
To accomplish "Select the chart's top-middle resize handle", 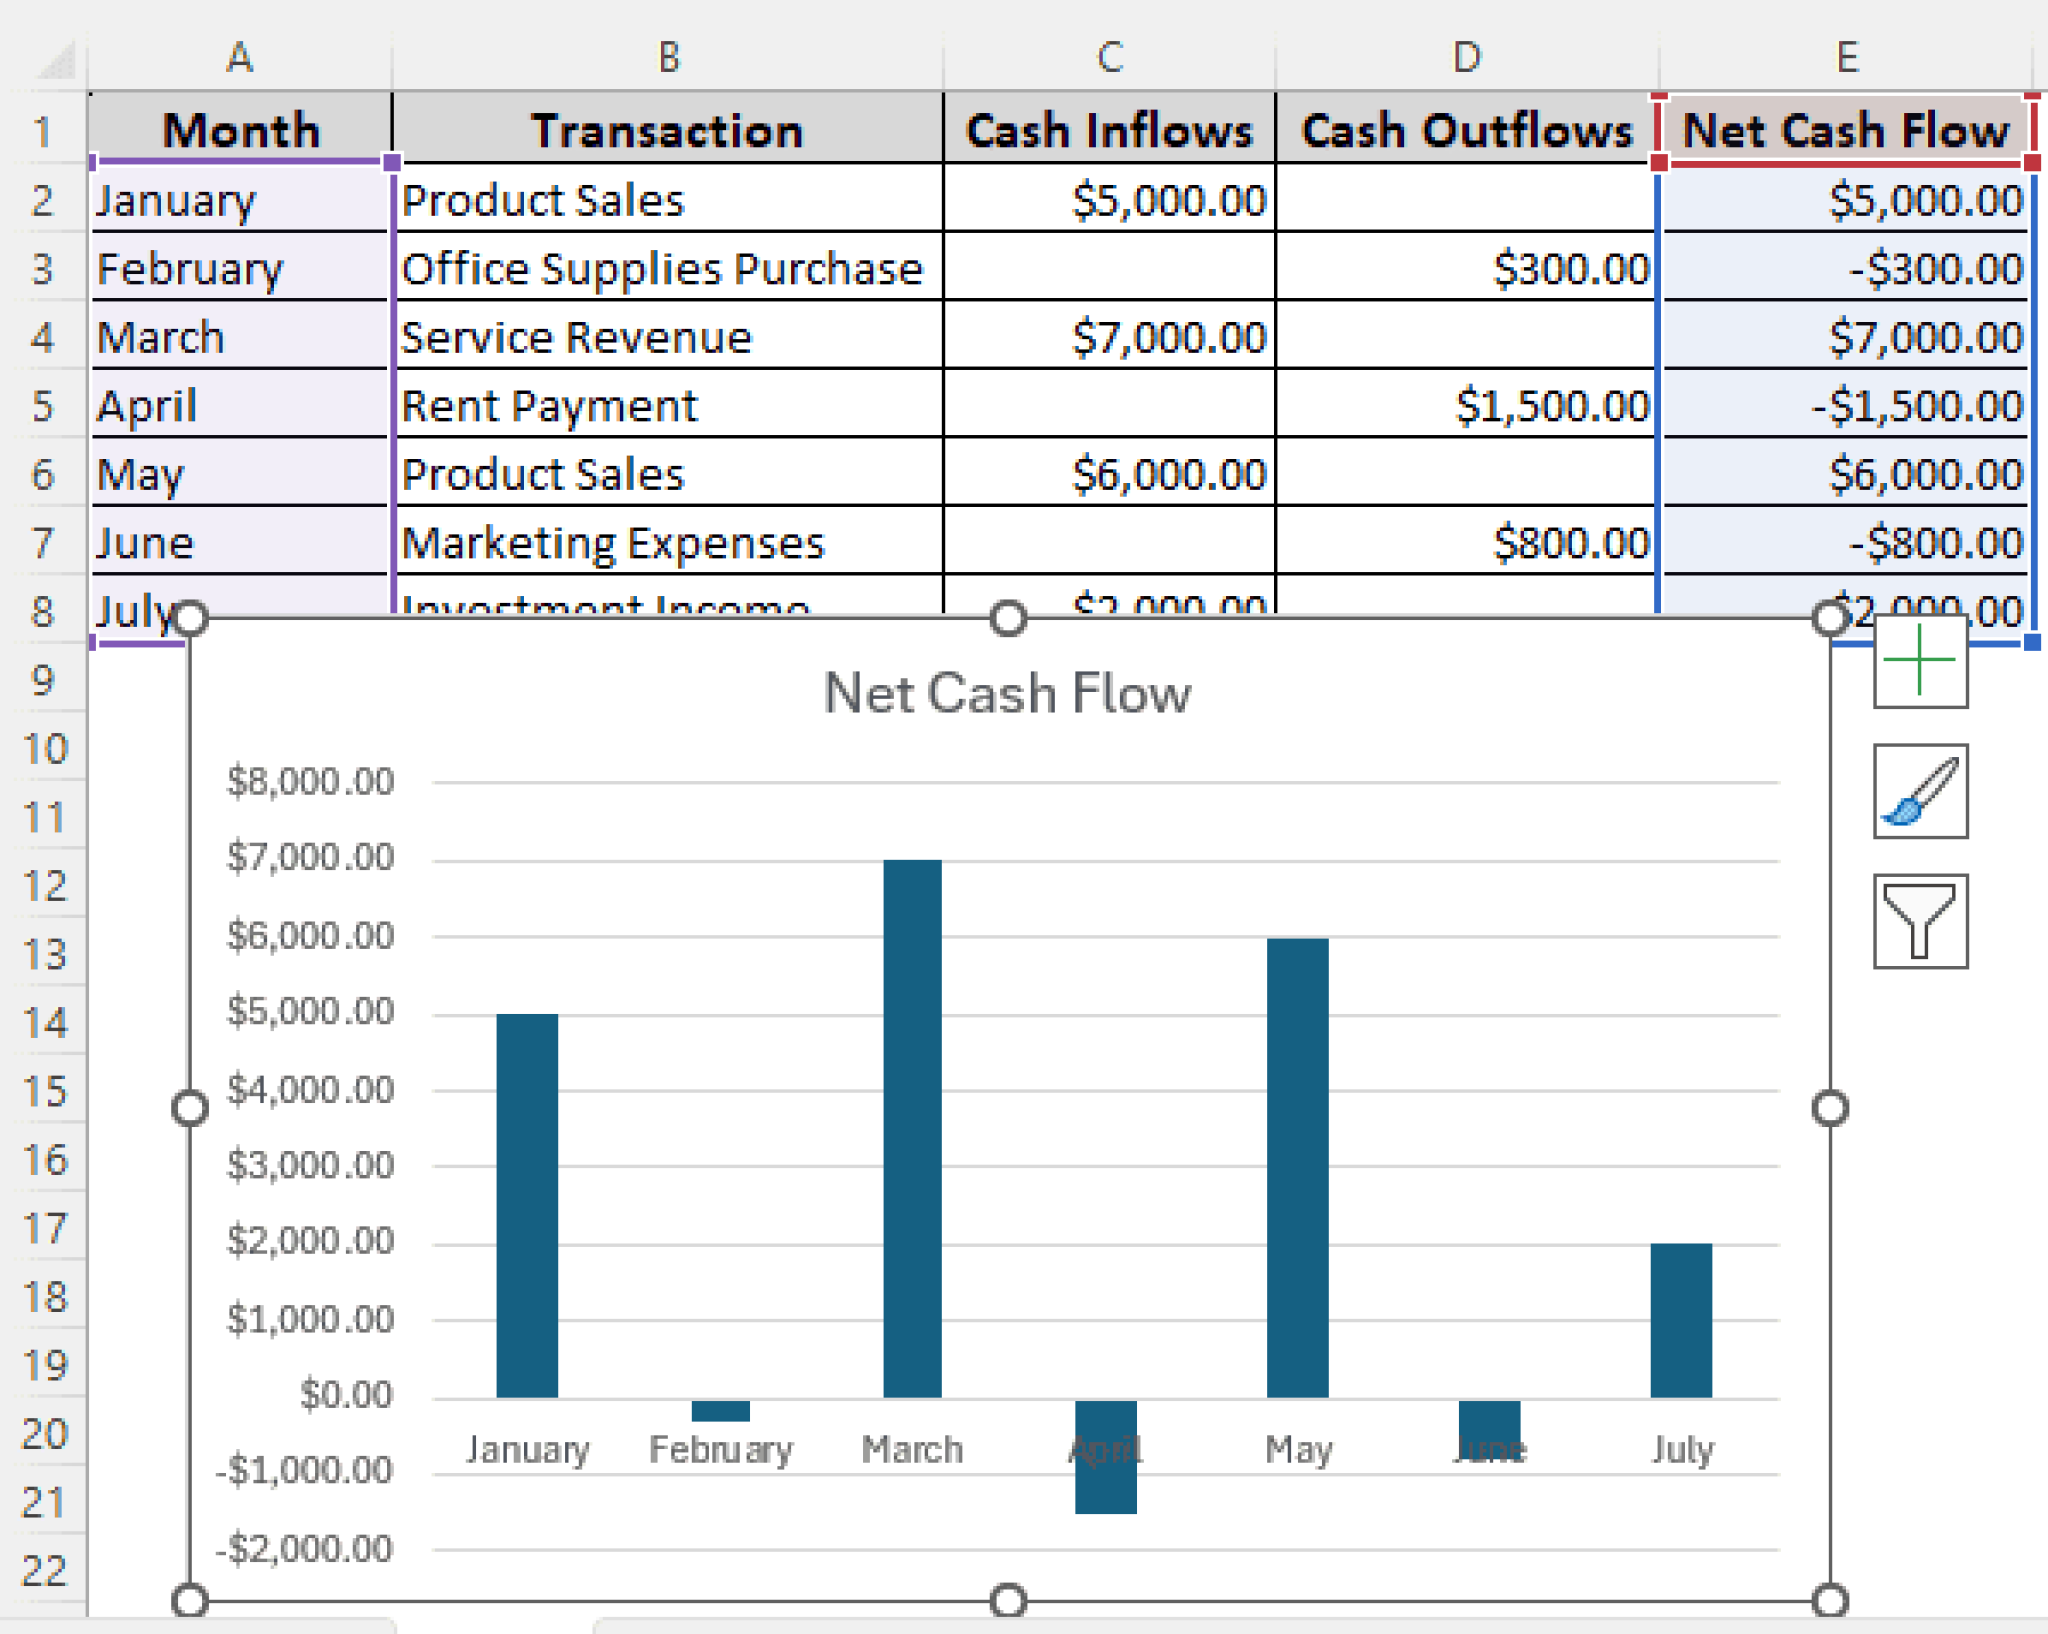I will pyautogui.click(x=1008, y=618).
